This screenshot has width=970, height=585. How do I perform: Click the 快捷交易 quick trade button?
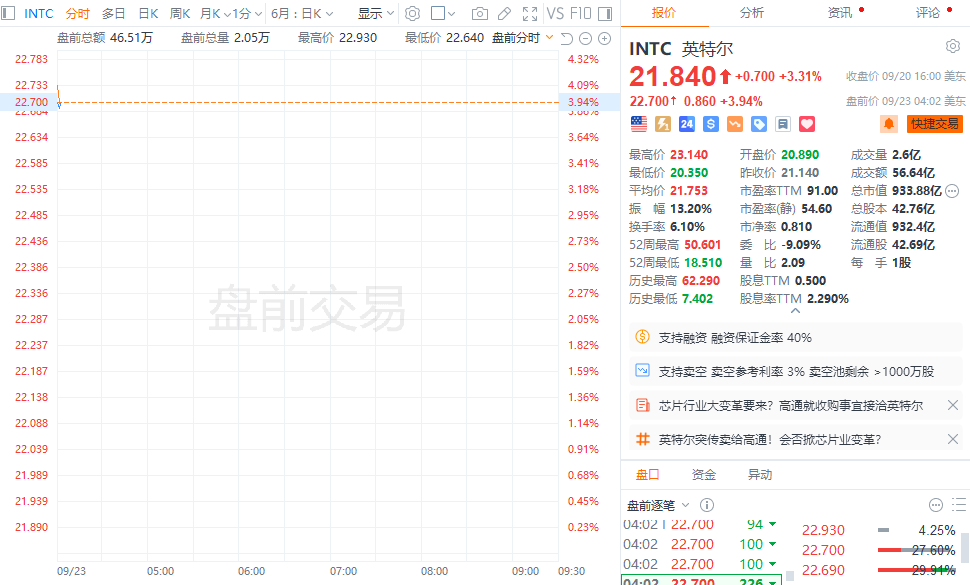pos(934,124)
